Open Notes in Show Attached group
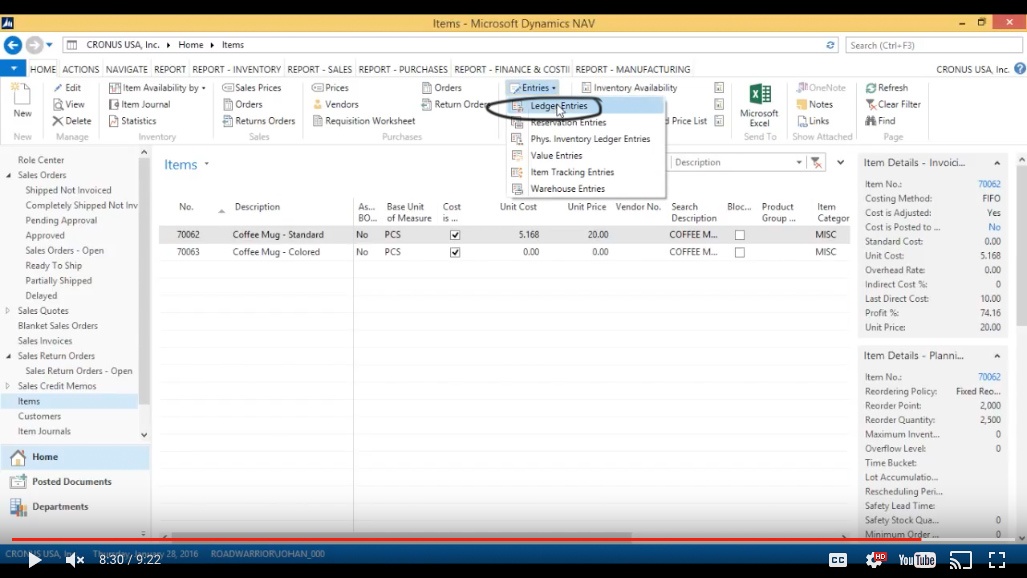Viewport: 1027px width, 578px height. pos(814,104)
